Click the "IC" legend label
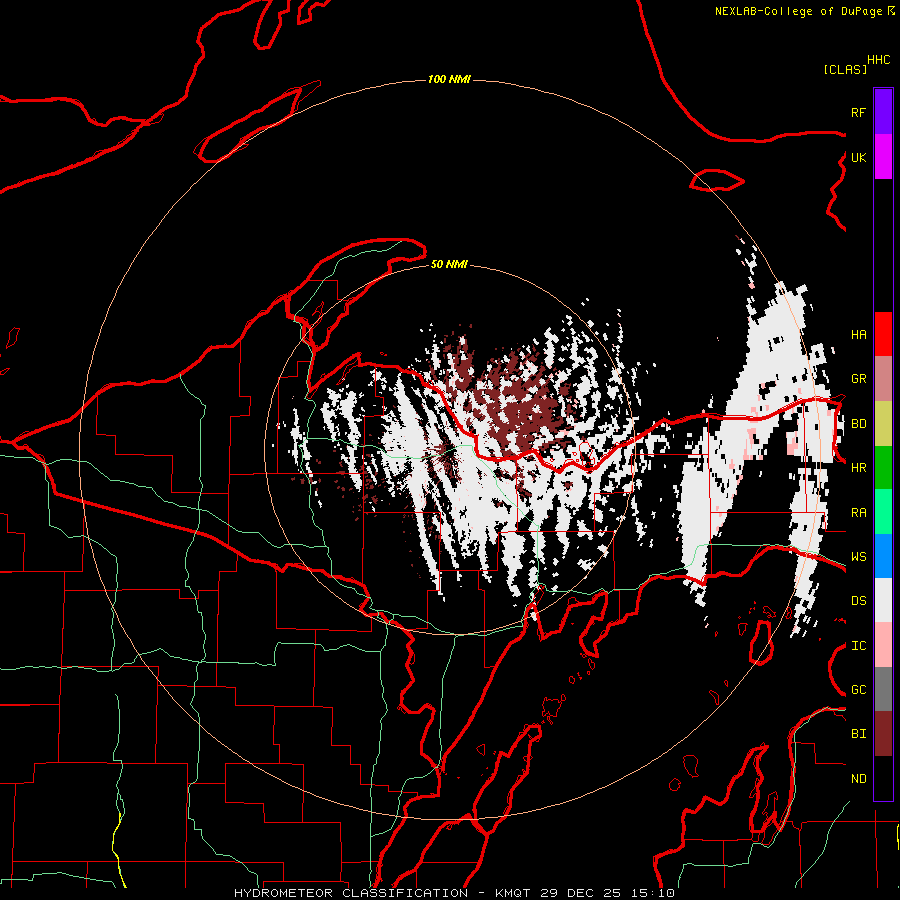Screen dimensions: 900x900 858,646
